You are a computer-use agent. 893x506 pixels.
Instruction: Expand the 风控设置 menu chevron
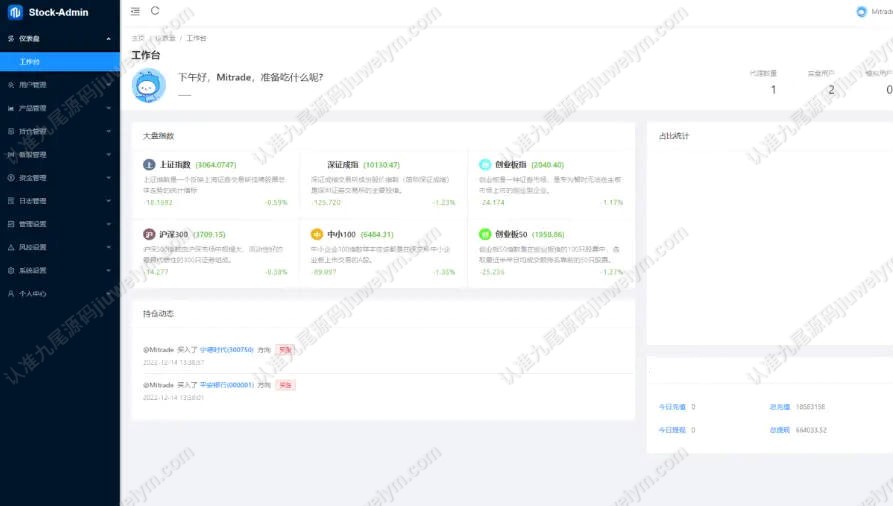click(108, 247)
